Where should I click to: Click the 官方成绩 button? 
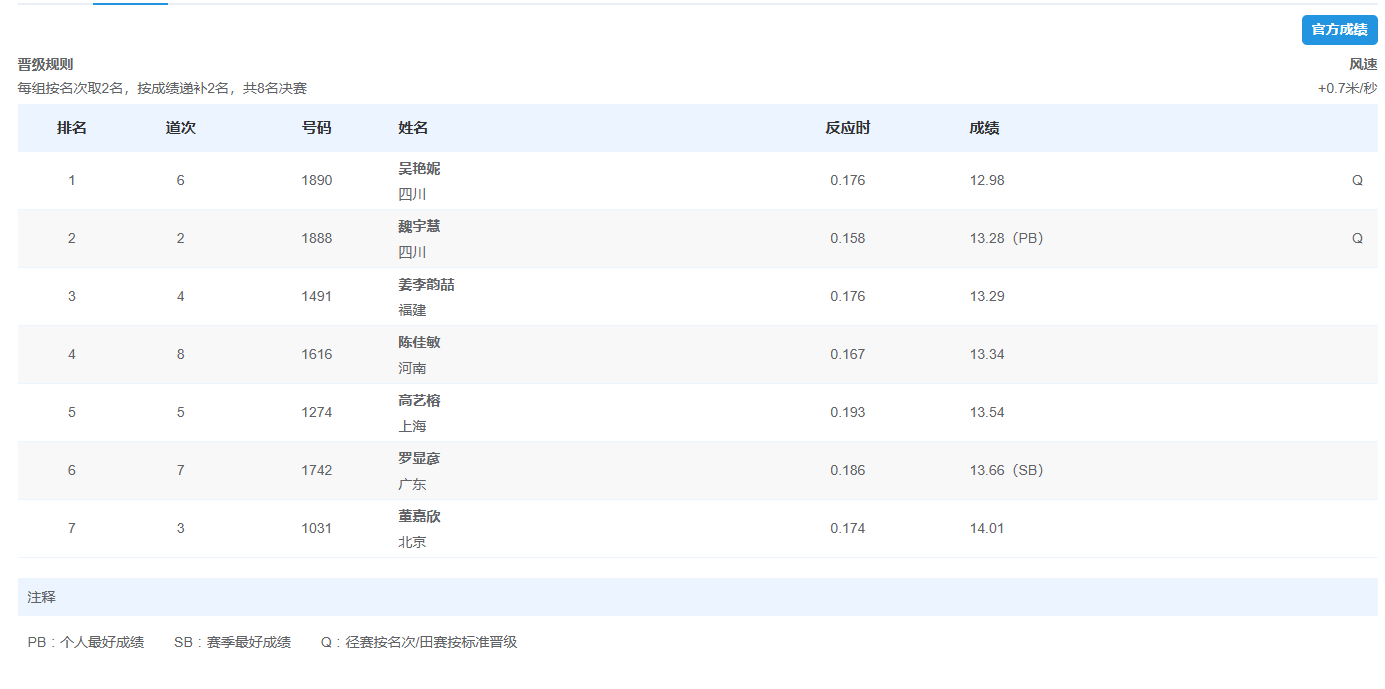pos(1339,30)
